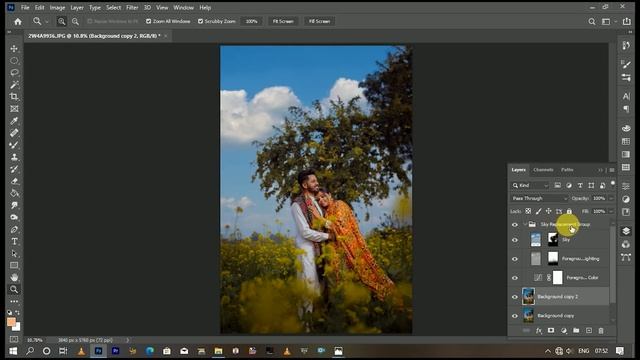Click the background color swatch

coord(17,327)
